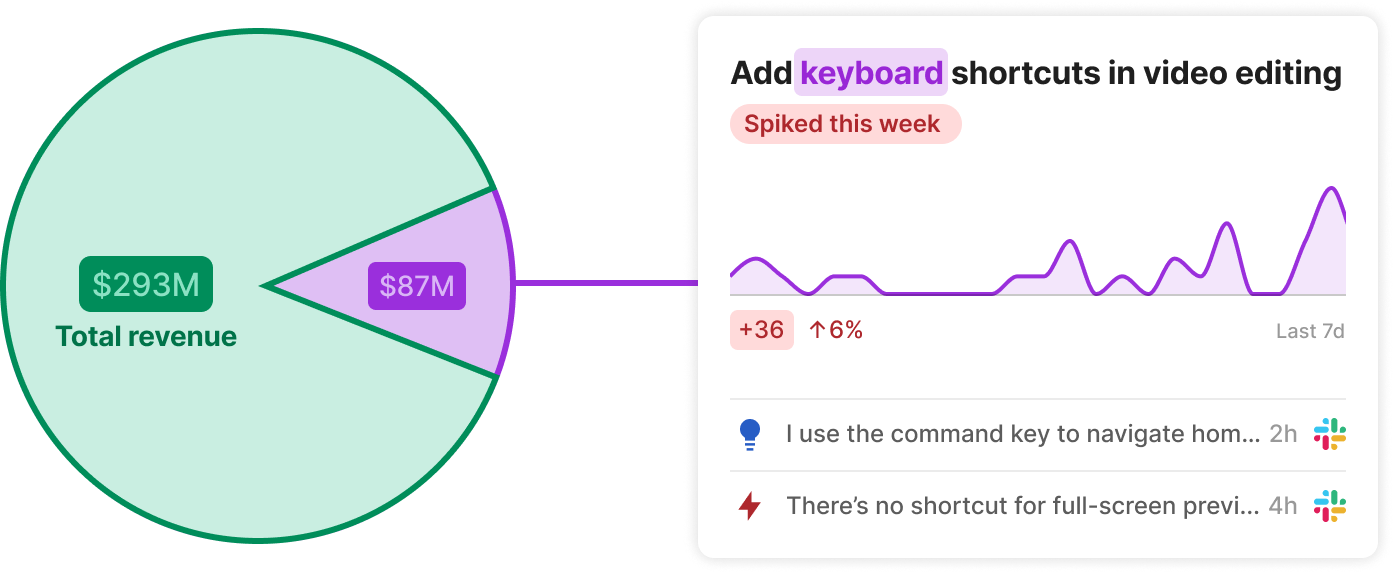Change the 'Last 7d' time range
This screenshot has width=1394, height=574.
1310,331
